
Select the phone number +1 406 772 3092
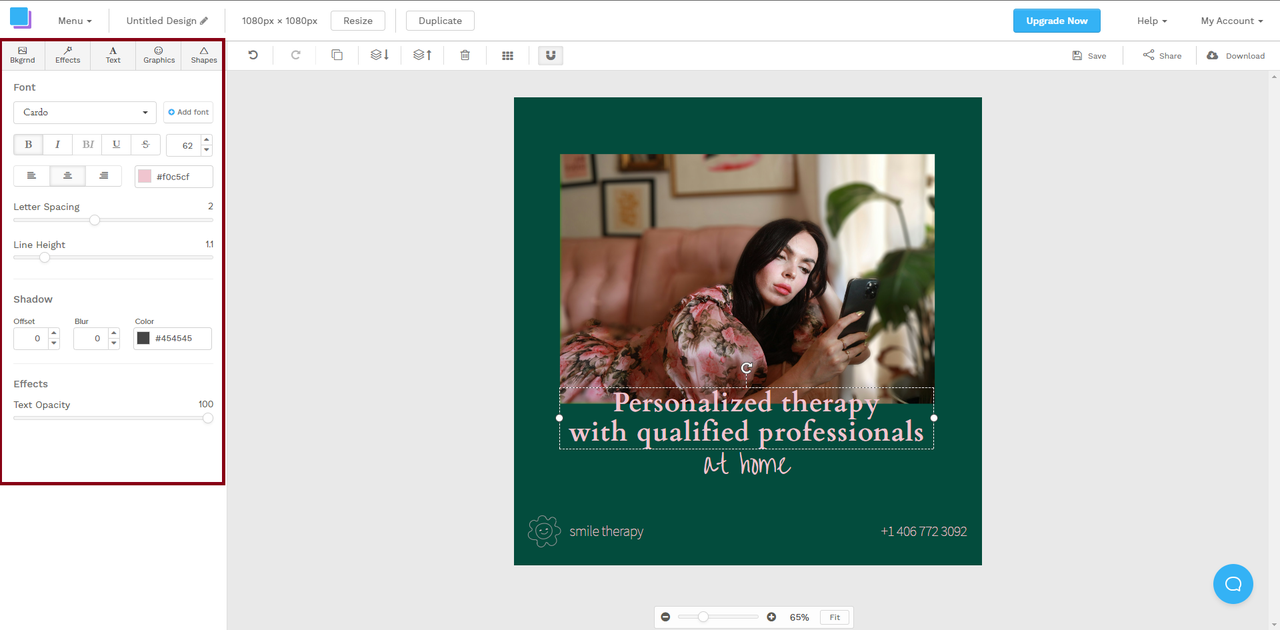[924, 531]
